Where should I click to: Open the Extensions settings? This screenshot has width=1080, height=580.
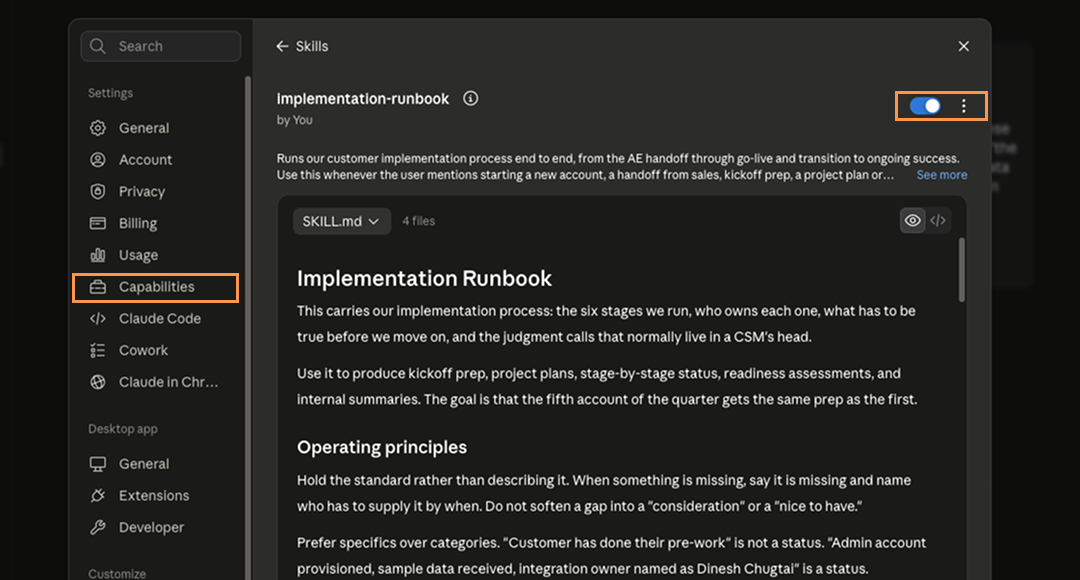[156, 495]
